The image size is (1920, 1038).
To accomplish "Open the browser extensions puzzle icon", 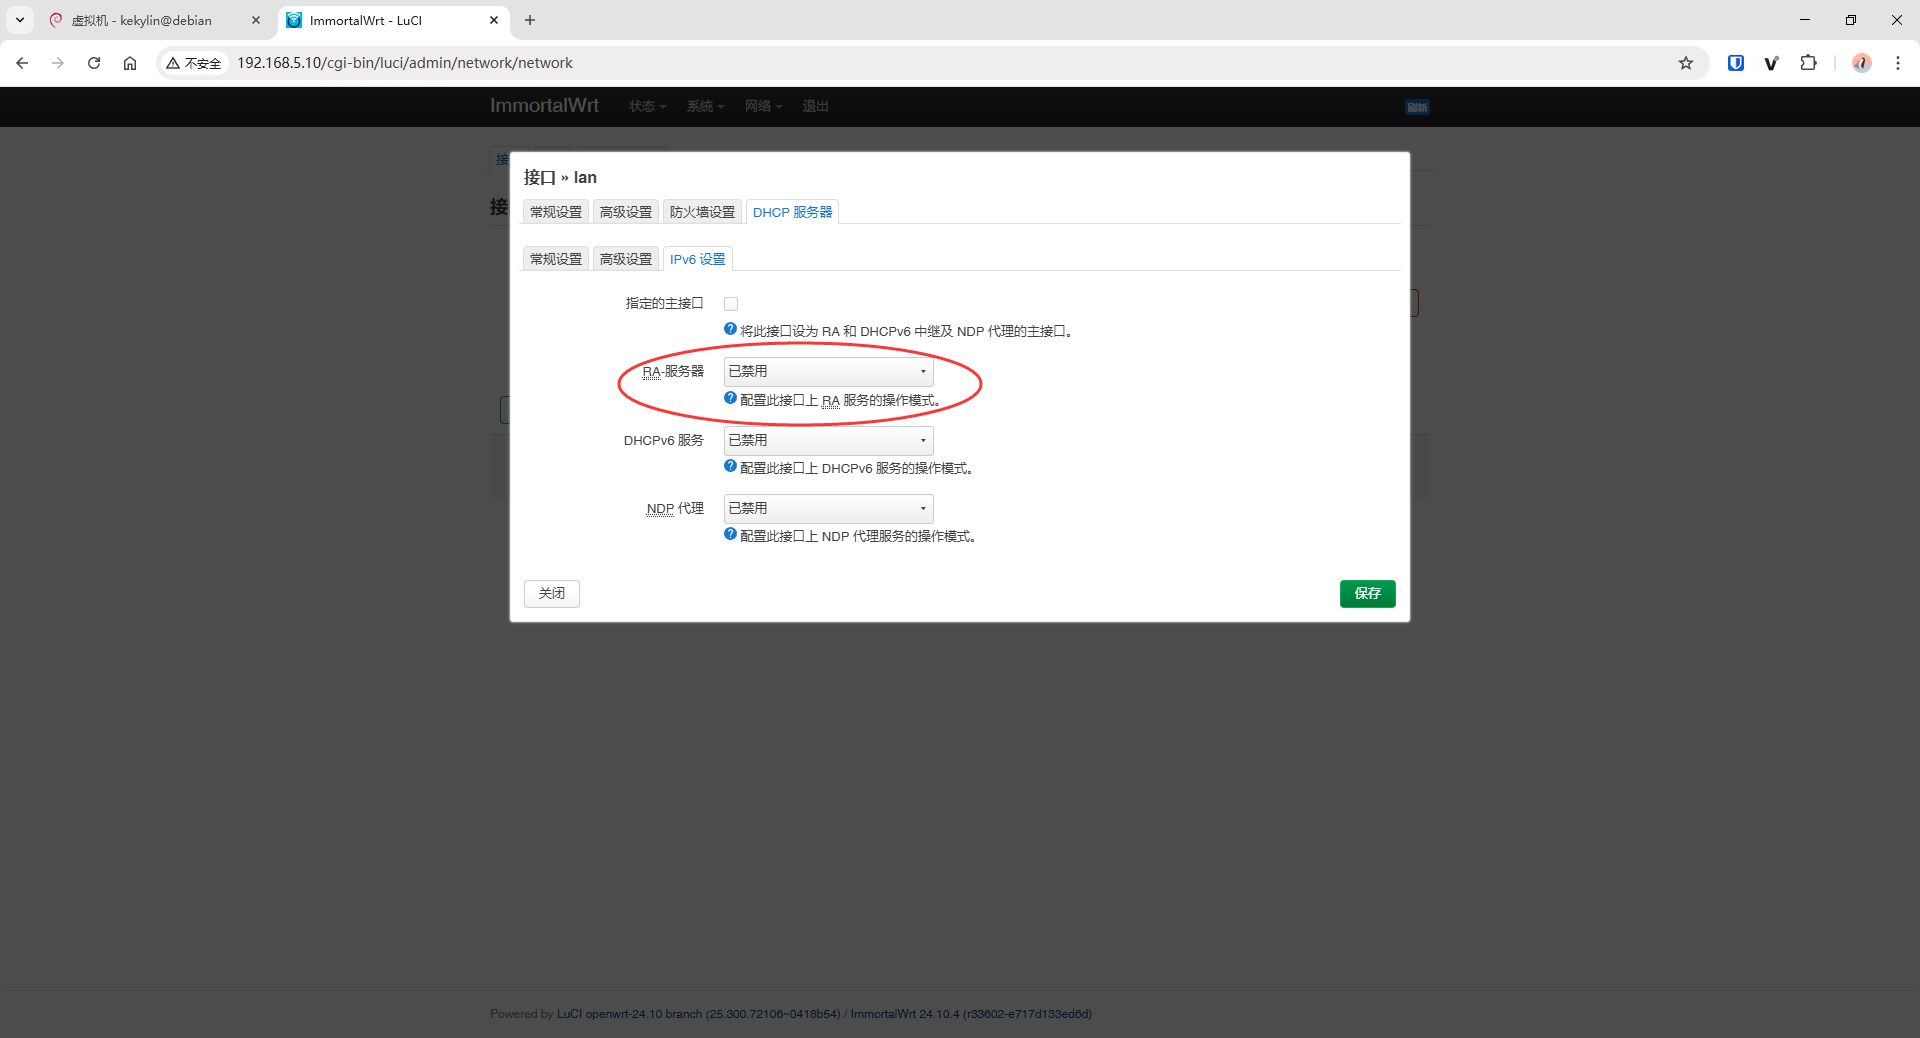I will coord(1809,62).
